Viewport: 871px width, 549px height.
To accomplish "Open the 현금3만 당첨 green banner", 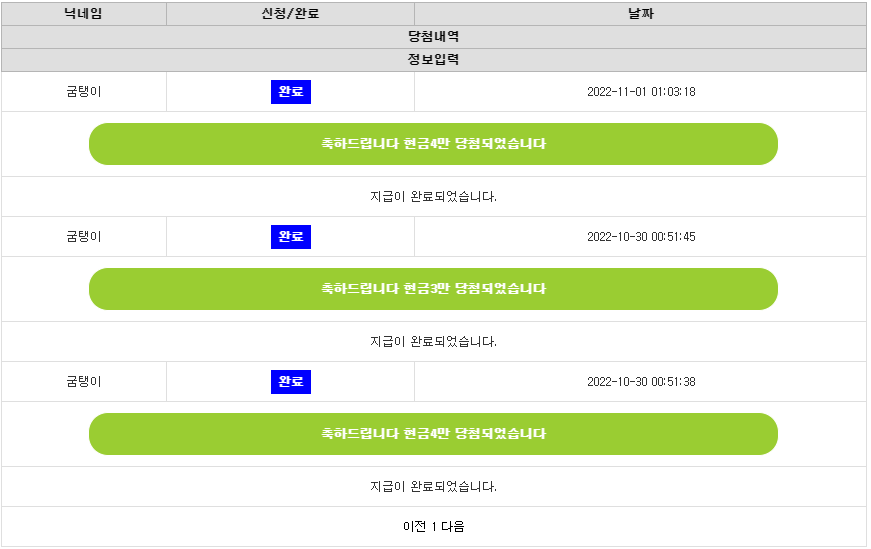I will tap(433, 289).
